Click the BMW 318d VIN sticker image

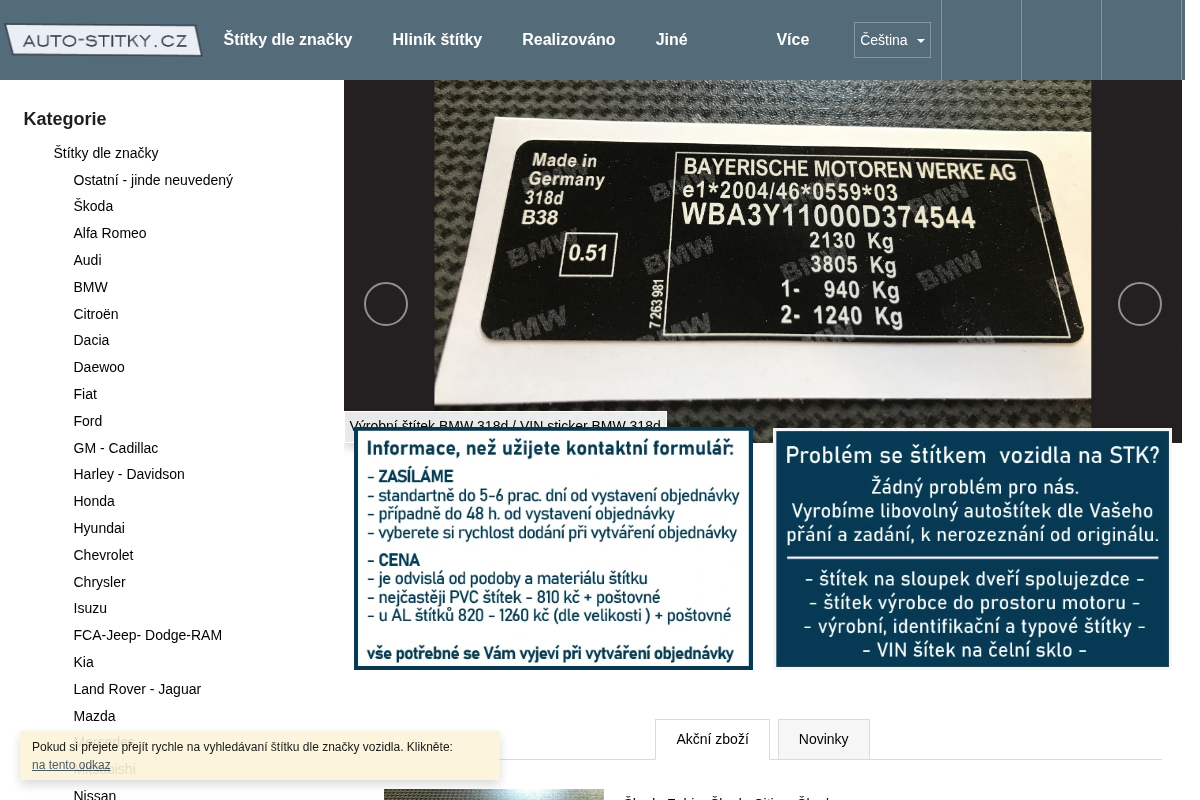762,261
